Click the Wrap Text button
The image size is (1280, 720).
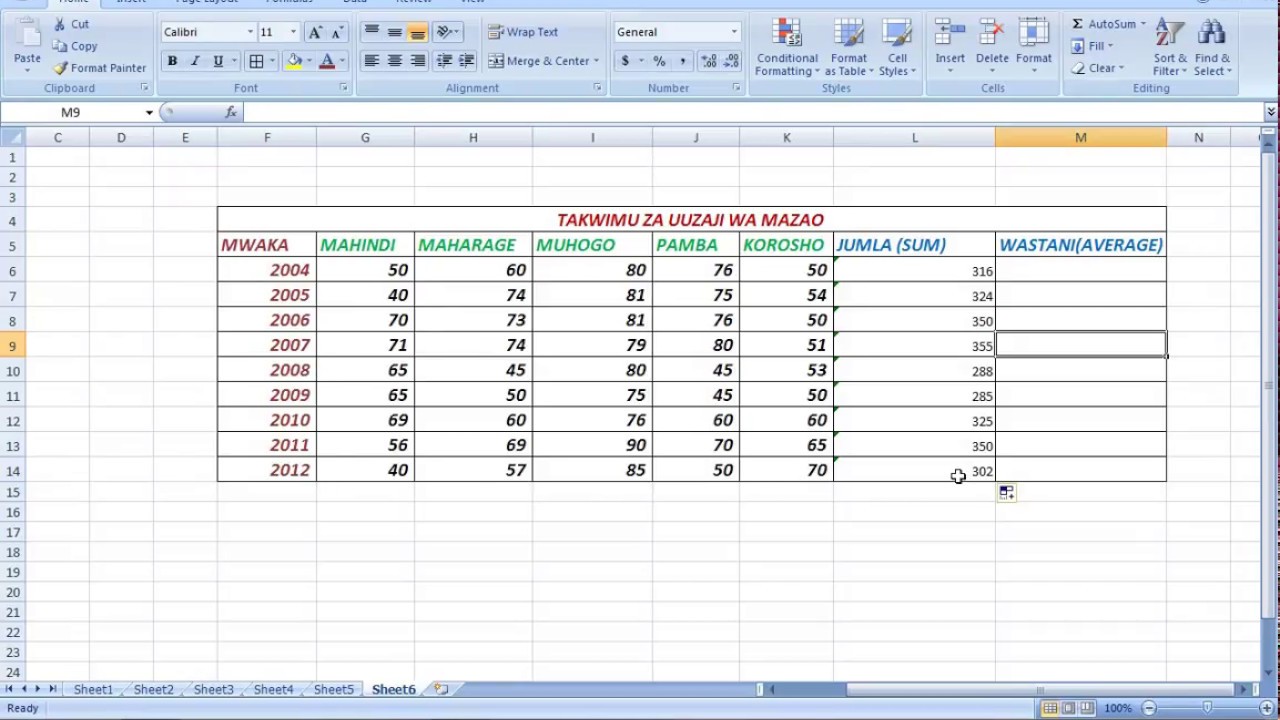point(523,32)
